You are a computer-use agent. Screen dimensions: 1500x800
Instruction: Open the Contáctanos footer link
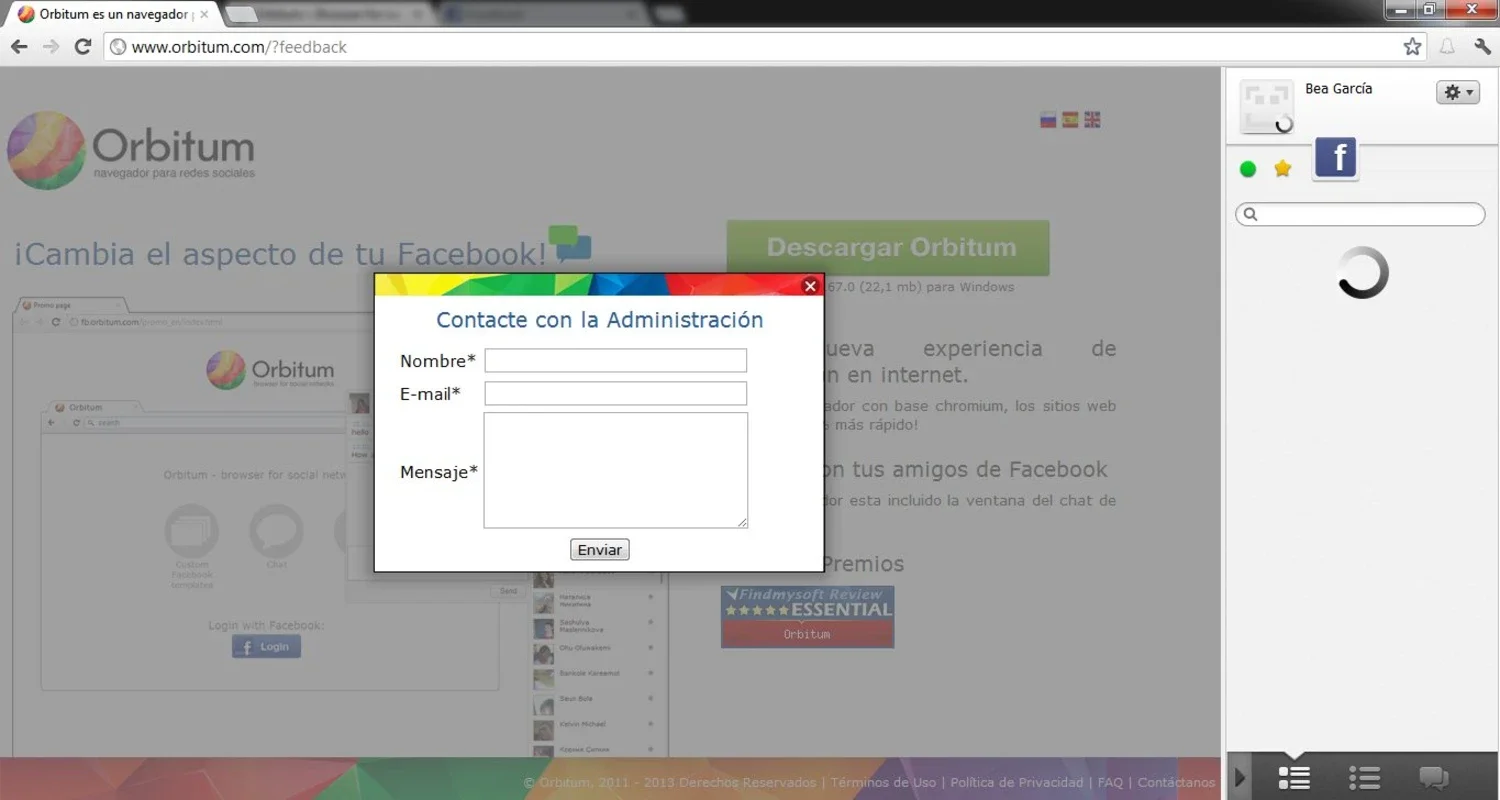tap(1176, 783)
